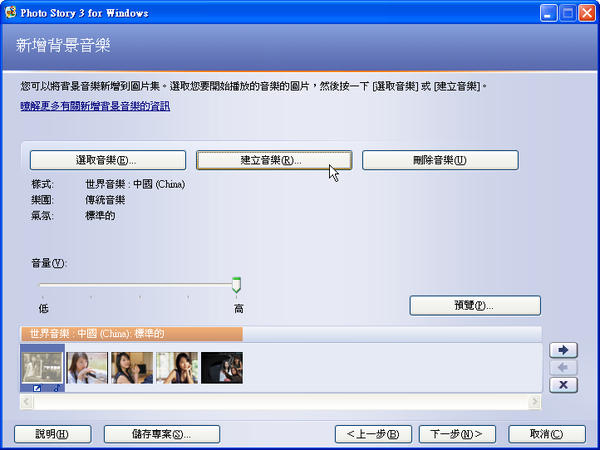This screenshot has width=600, height=450.
Task: Open the link about adding background music
Action: coord(95,106)
